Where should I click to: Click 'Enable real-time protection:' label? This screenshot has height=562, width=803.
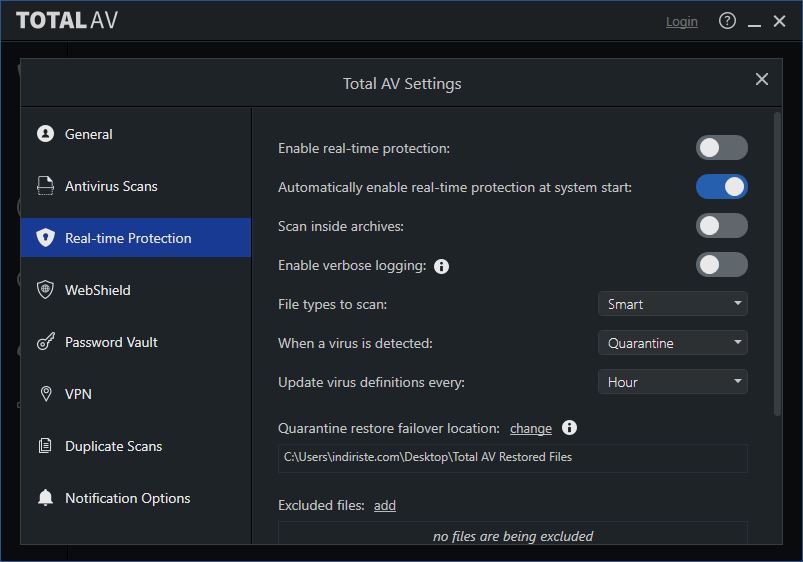(x=364, y=148)
